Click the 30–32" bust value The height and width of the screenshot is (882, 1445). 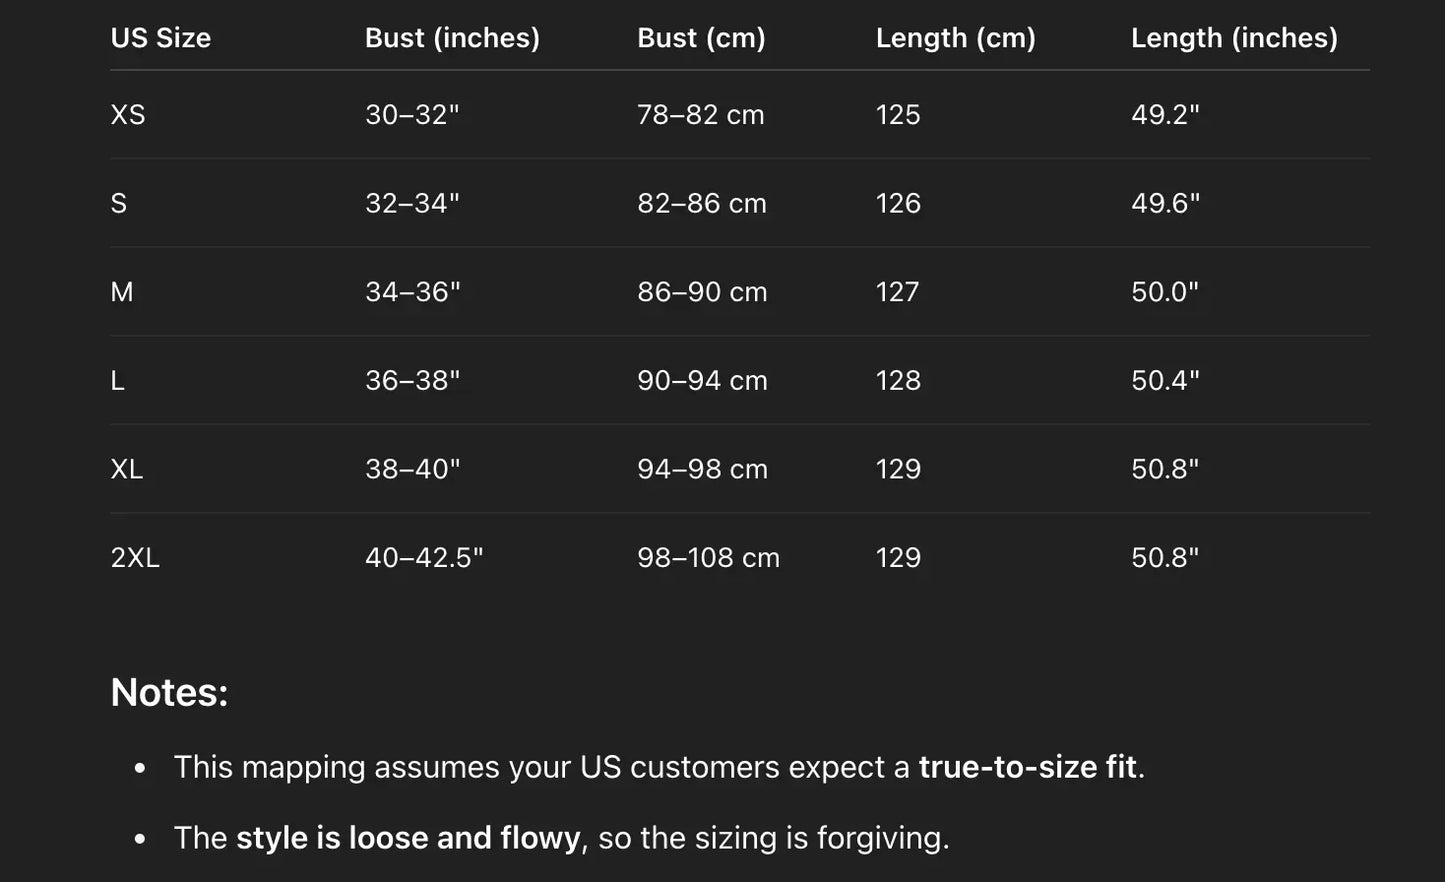[x=412, y=115]
